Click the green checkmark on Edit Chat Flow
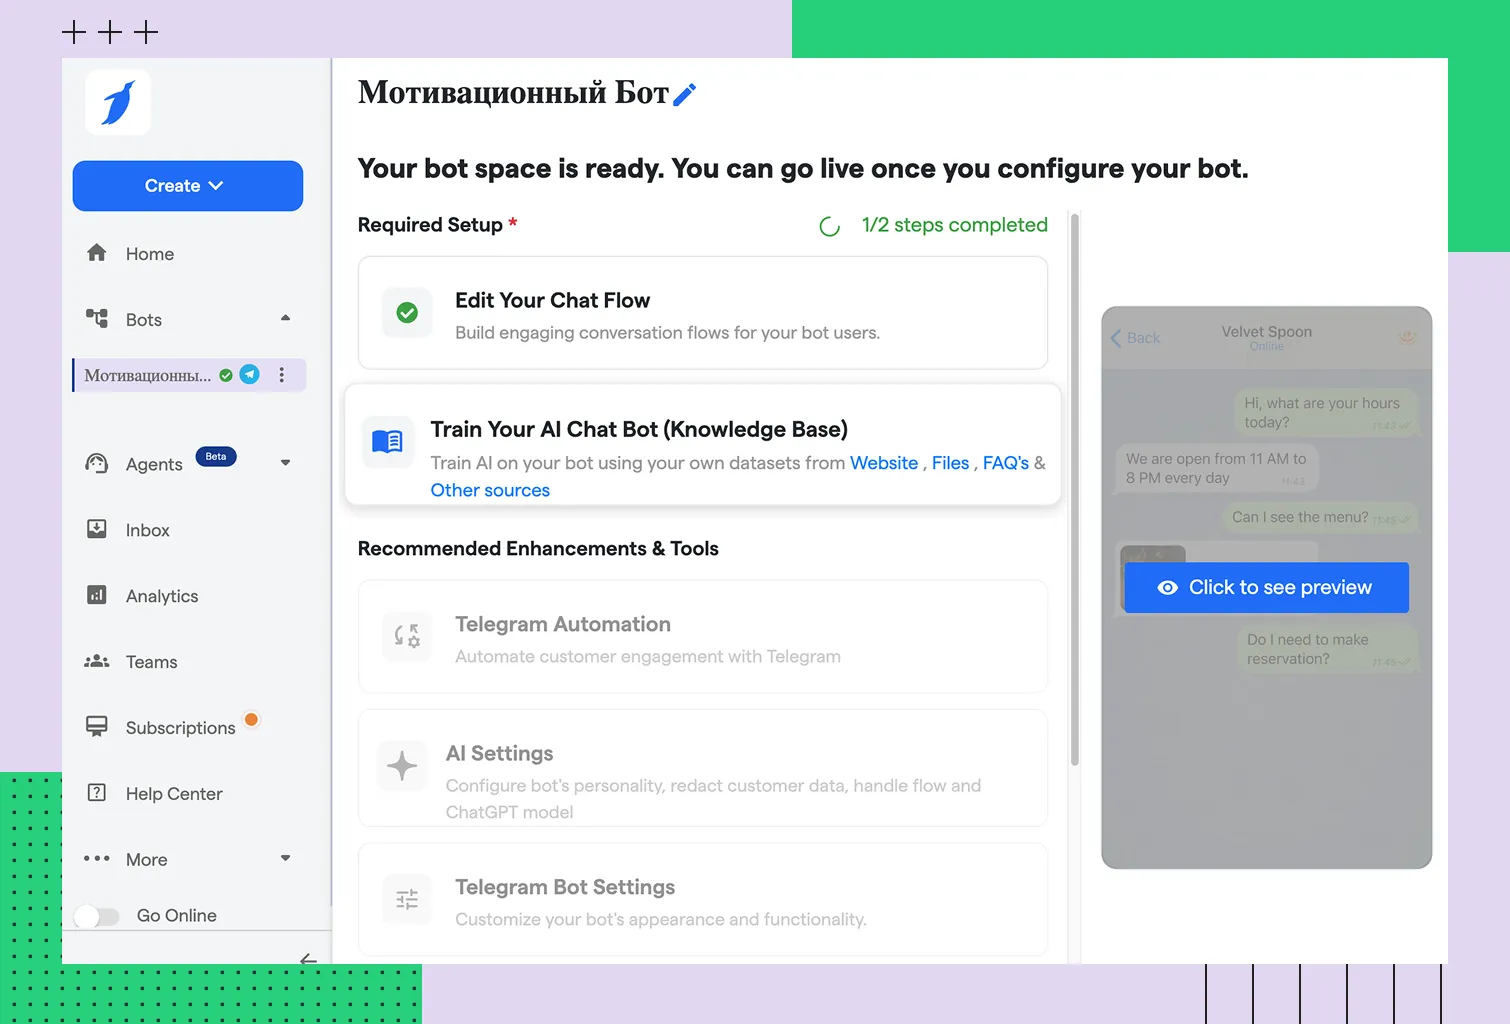The height and width of the screenshot is (1024, 1510). (x=407, y=313)
